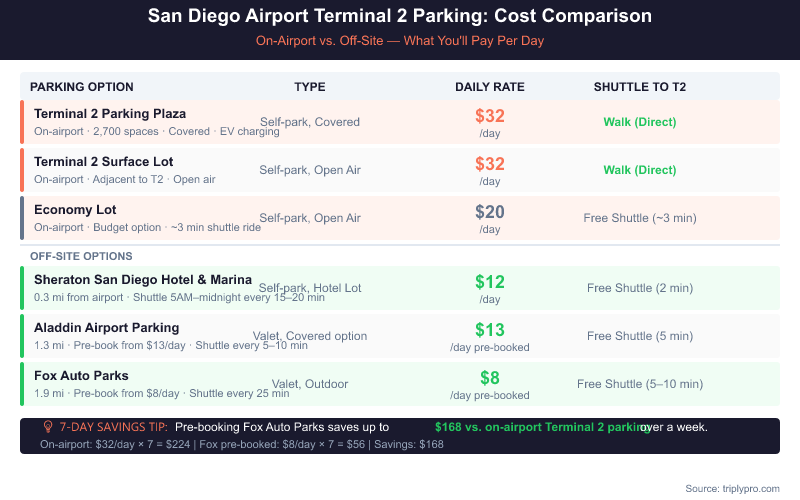800x500 pixels.
Task: Click the Fox Auto Parks heading
Action: [81, 376]
